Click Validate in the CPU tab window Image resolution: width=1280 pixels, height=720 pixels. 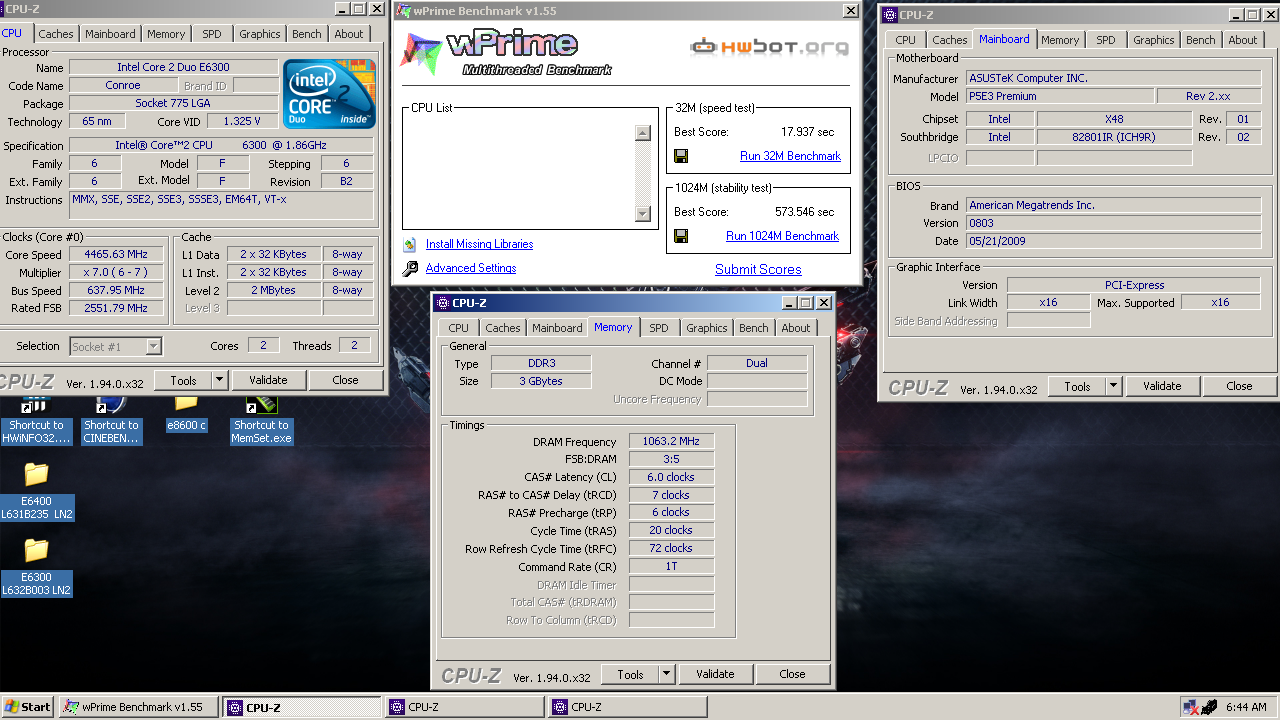click(x=268, y=380)
